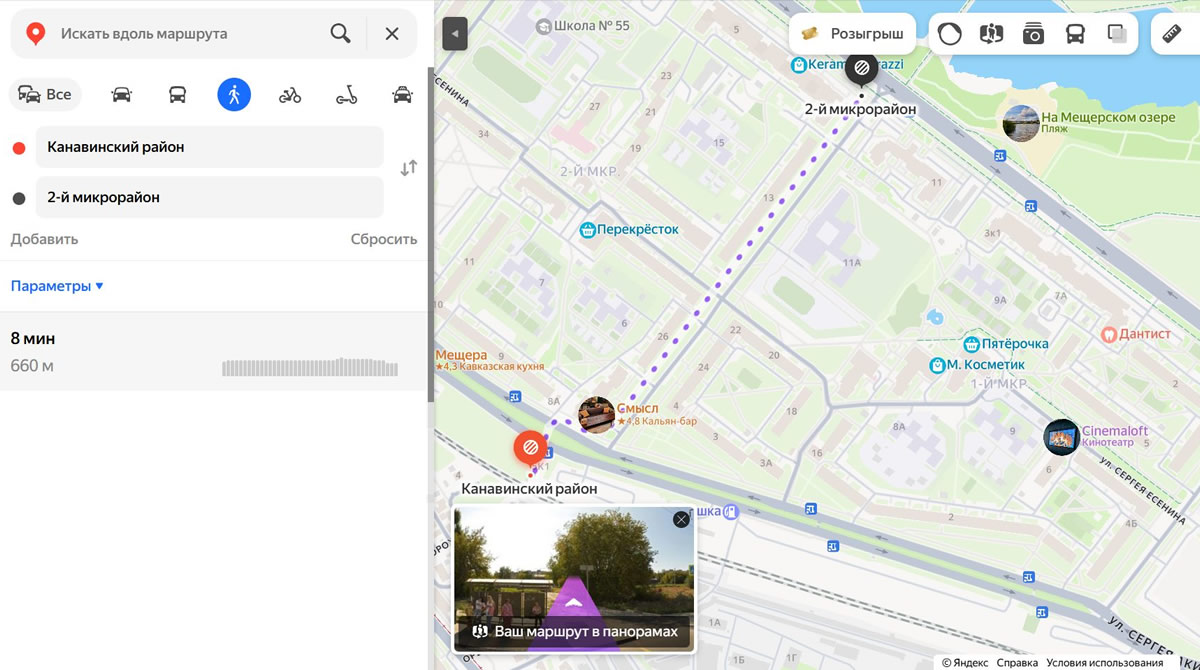Open the route panorama thumbnail
1200x670 pixels.
[573, 579]
